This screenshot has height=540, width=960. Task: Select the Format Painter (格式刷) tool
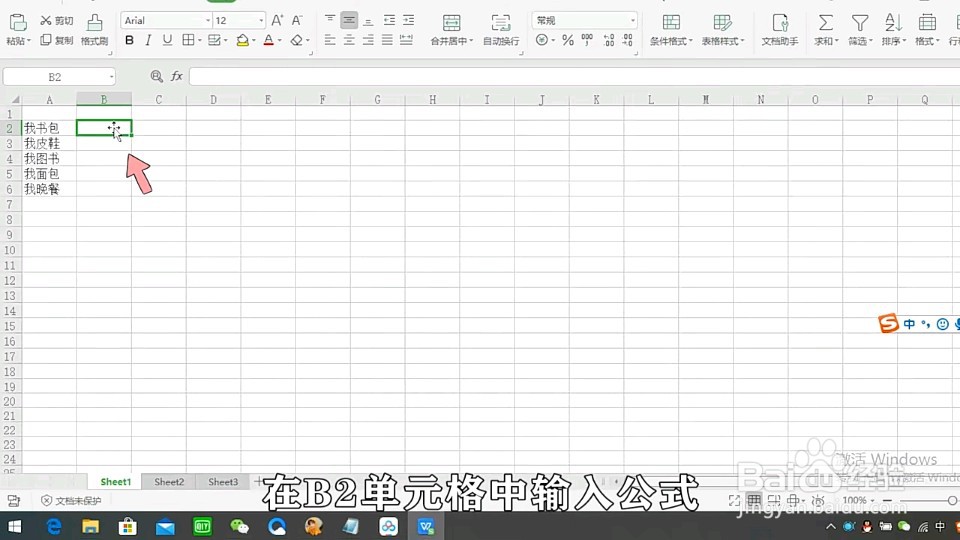94,29
